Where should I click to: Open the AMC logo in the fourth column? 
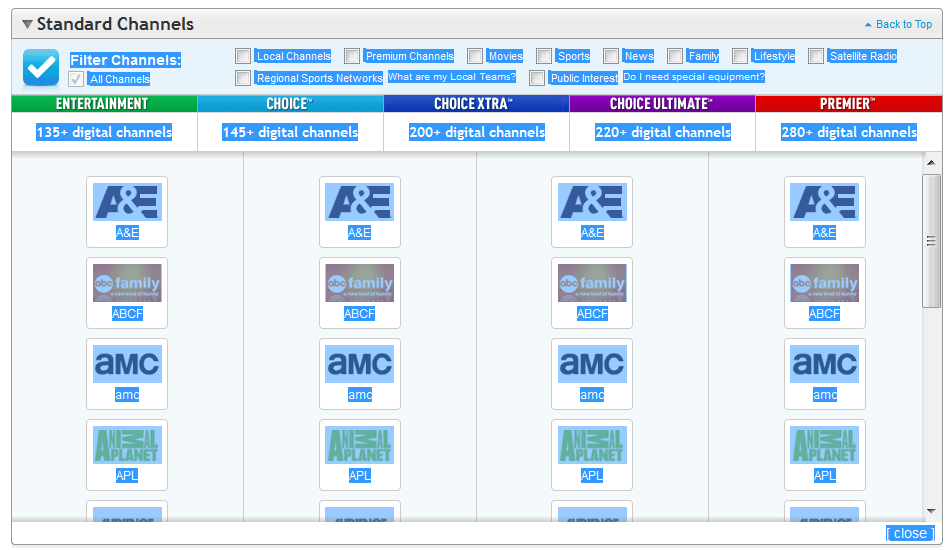pos(825,364)
